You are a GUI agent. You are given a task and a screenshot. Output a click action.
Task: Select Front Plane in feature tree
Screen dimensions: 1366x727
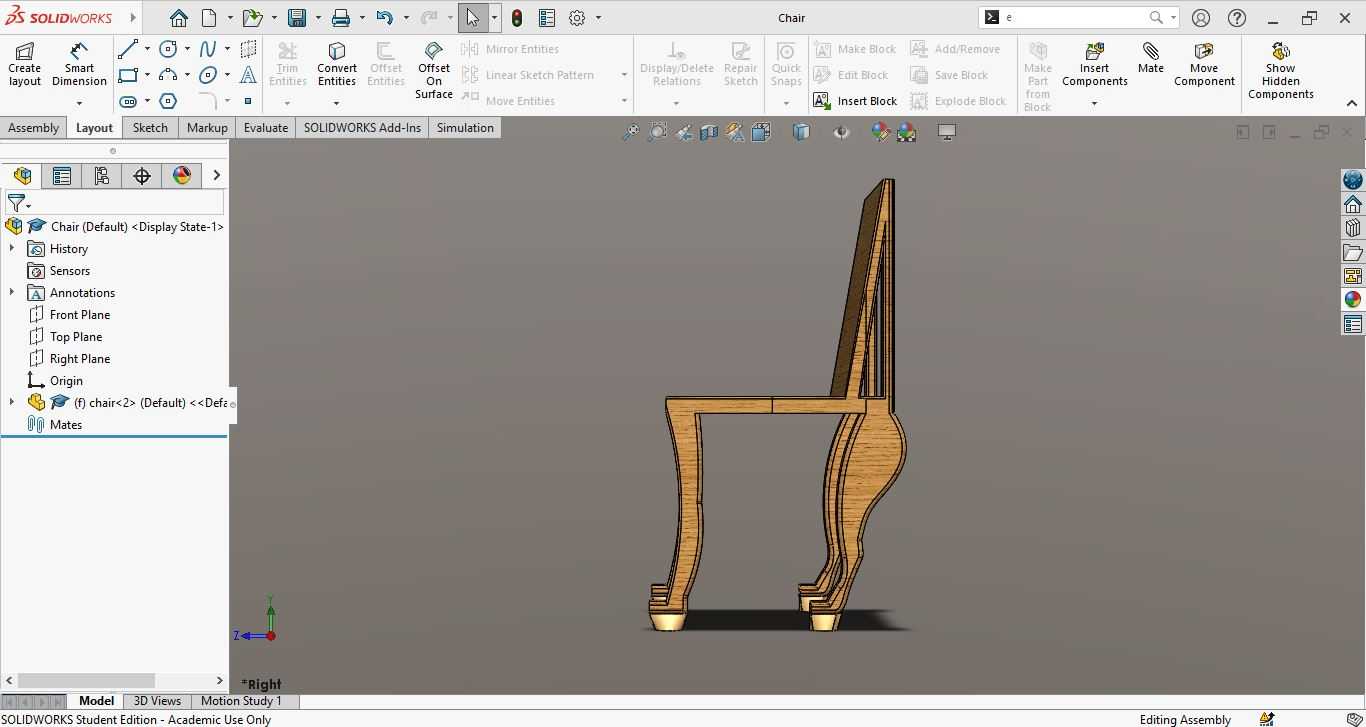point(80,315)
